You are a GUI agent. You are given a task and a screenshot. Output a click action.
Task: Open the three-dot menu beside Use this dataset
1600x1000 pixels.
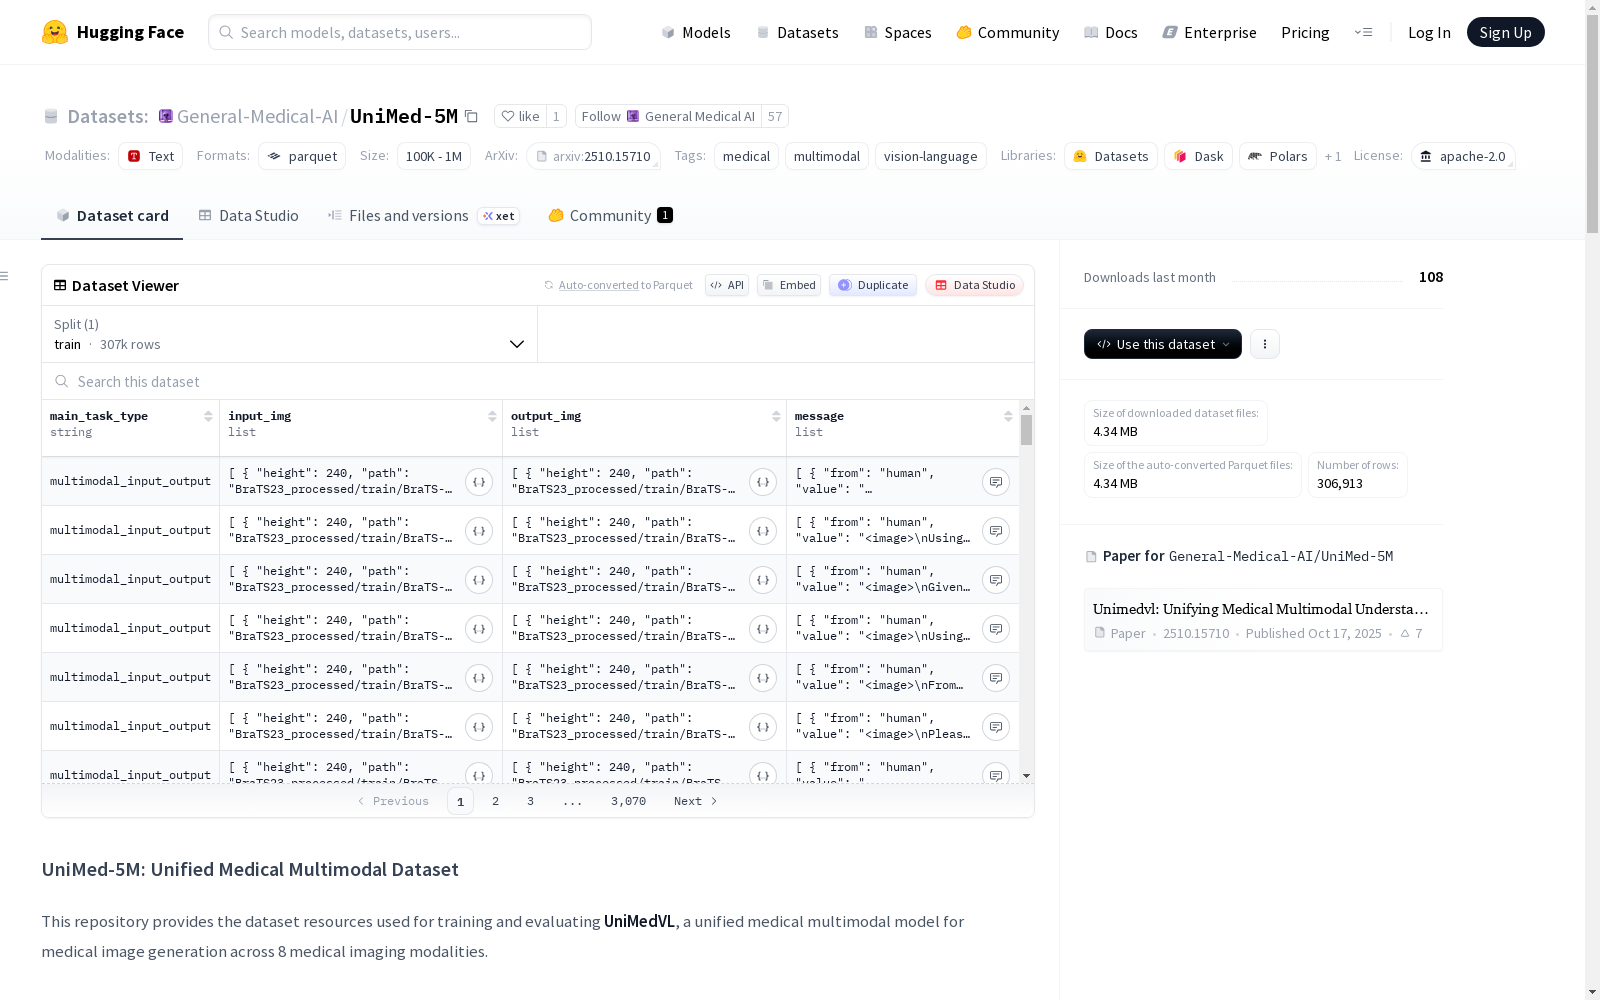(x=1265, y=344)
